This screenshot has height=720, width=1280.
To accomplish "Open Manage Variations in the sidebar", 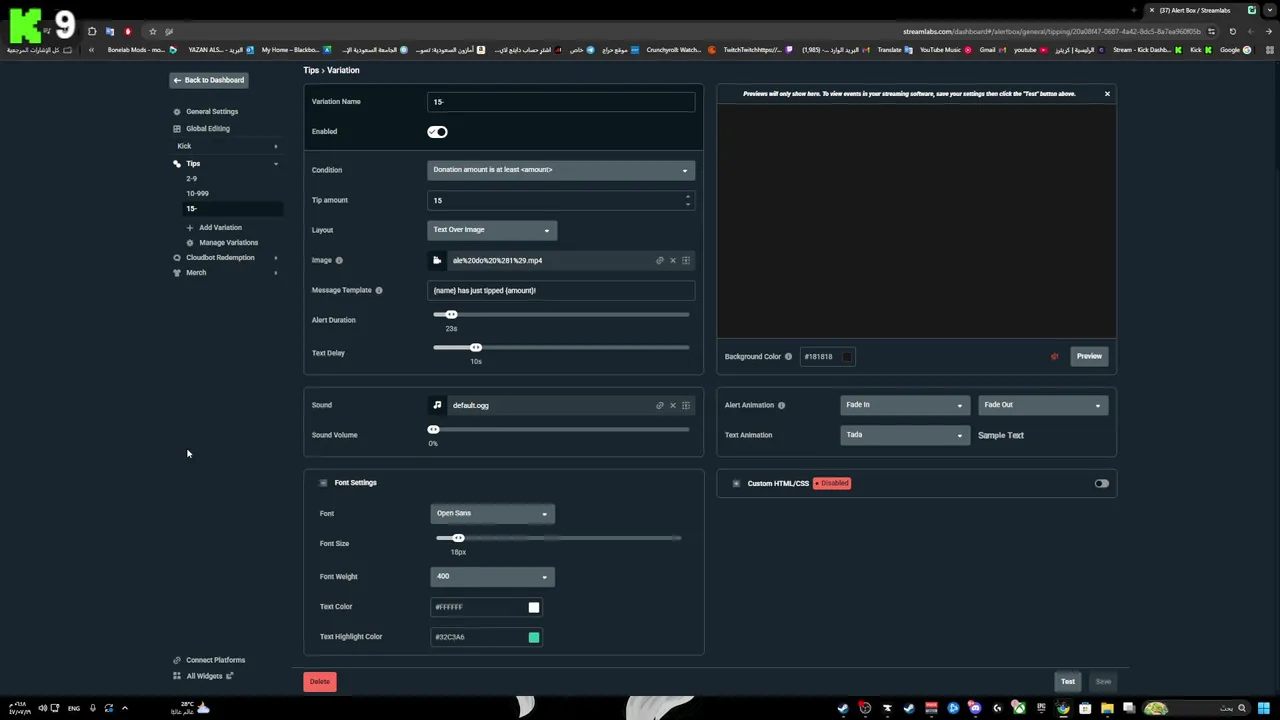I will tap(228, 242).
